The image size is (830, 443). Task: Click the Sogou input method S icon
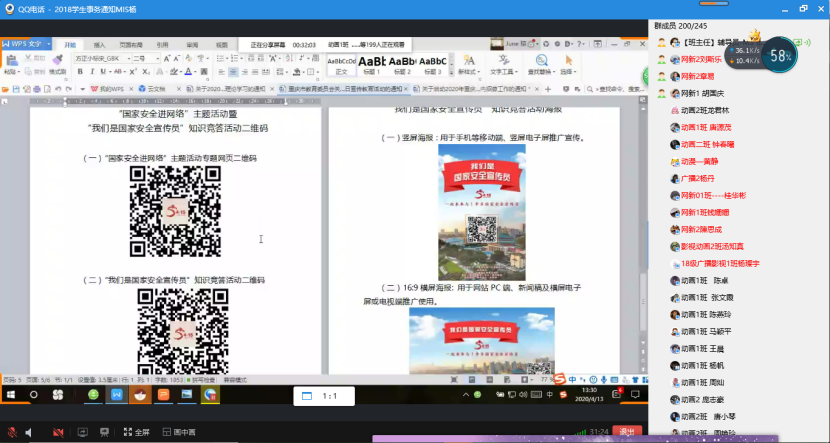coord(561,378)
